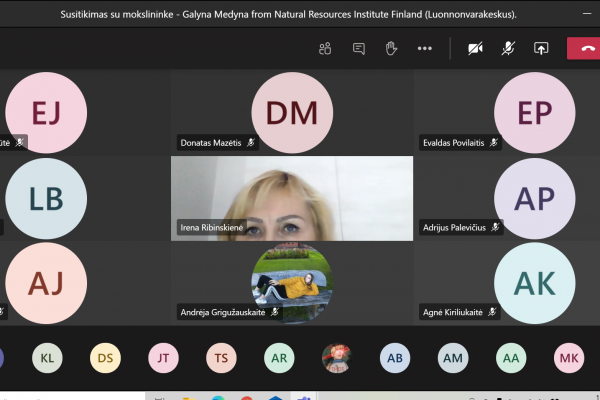Click the meeting title text in title bar

289,15
